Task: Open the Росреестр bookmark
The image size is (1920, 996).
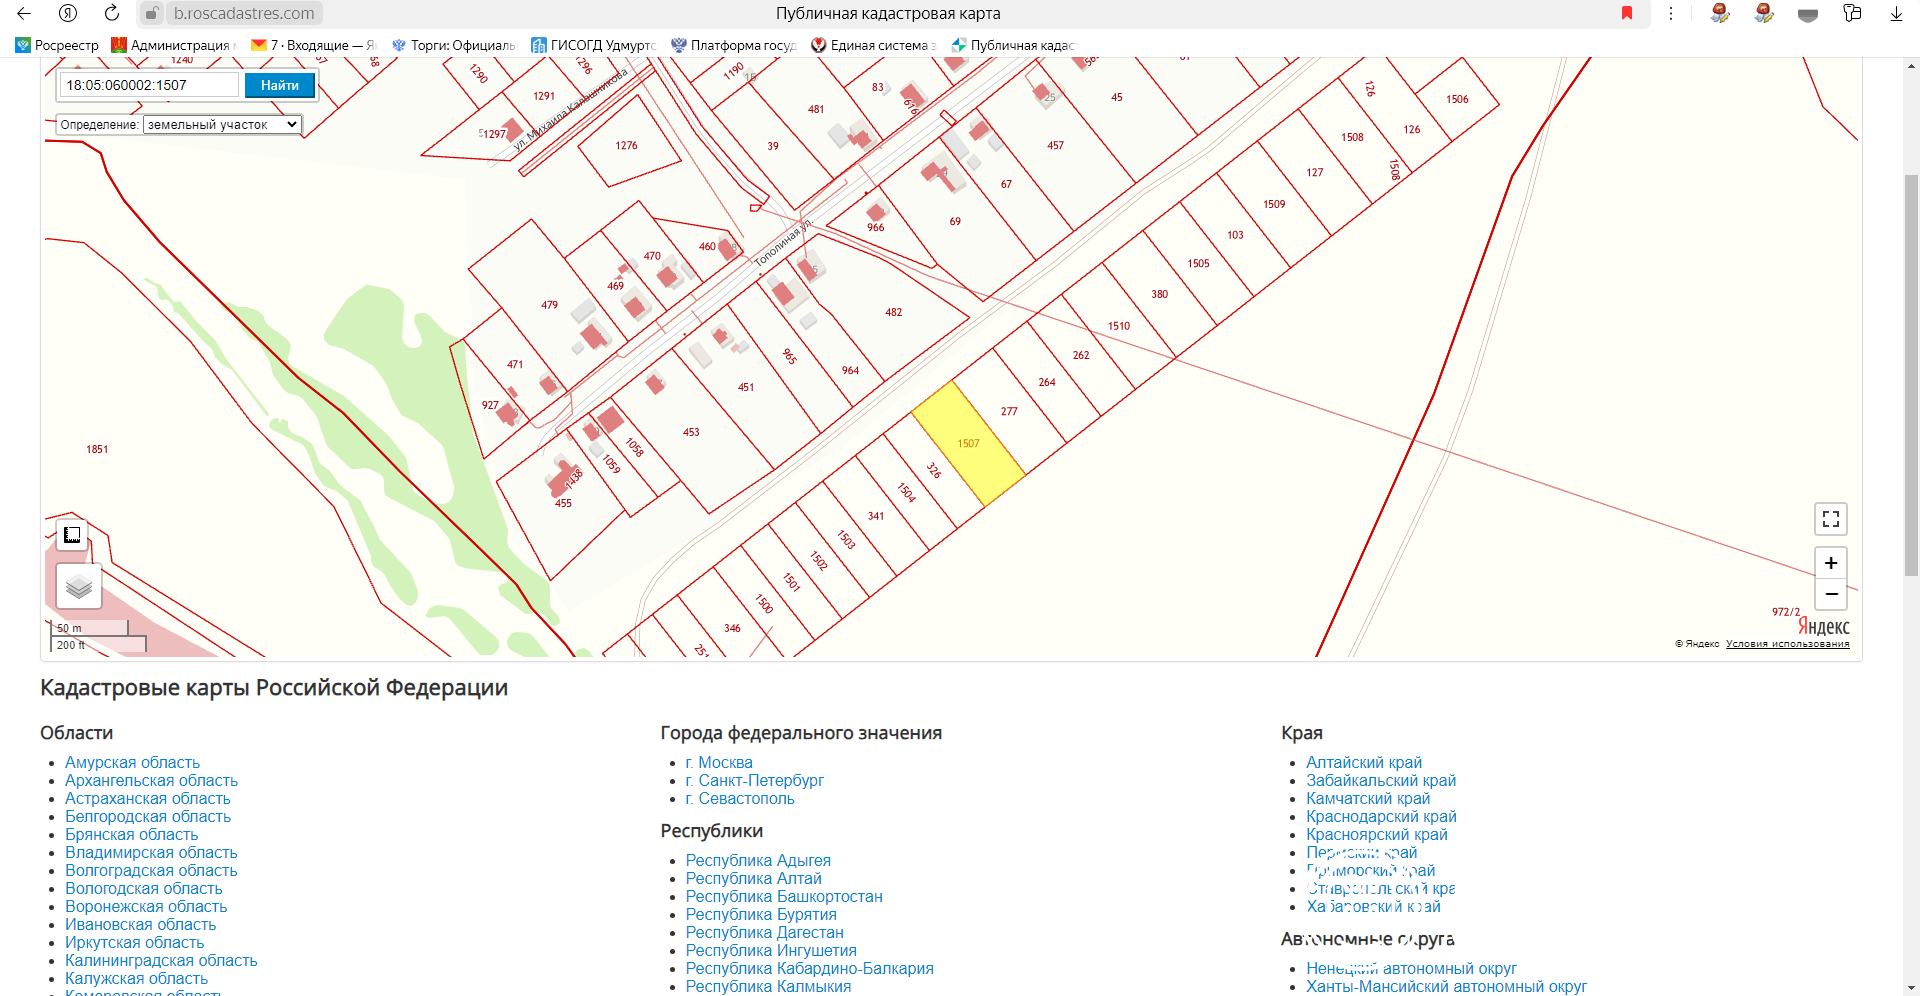Action: click(57, 45)
